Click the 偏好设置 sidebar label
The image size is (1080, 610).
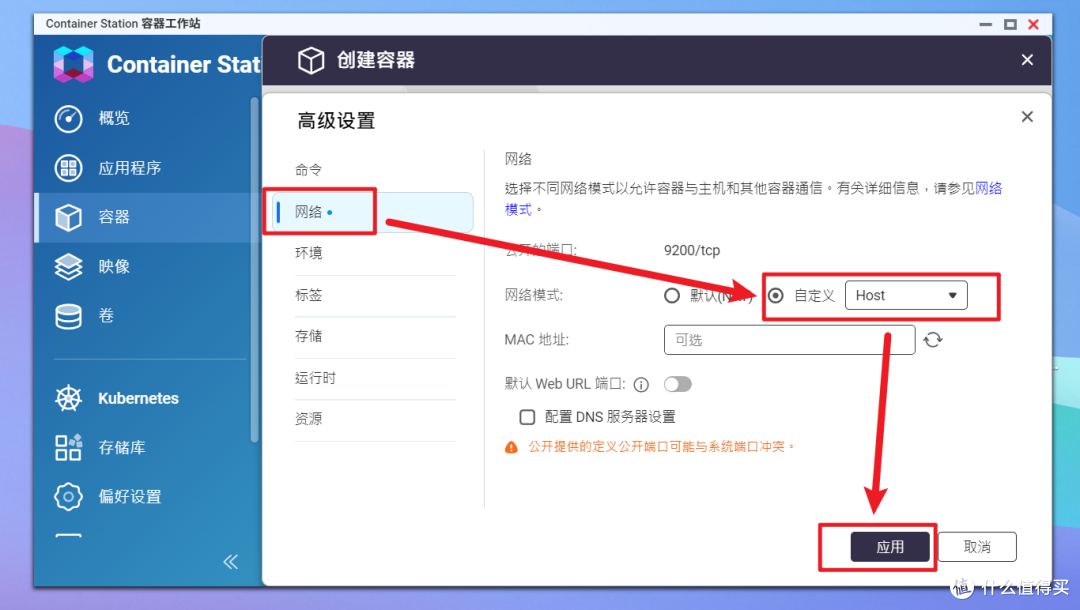click(130, 496)
